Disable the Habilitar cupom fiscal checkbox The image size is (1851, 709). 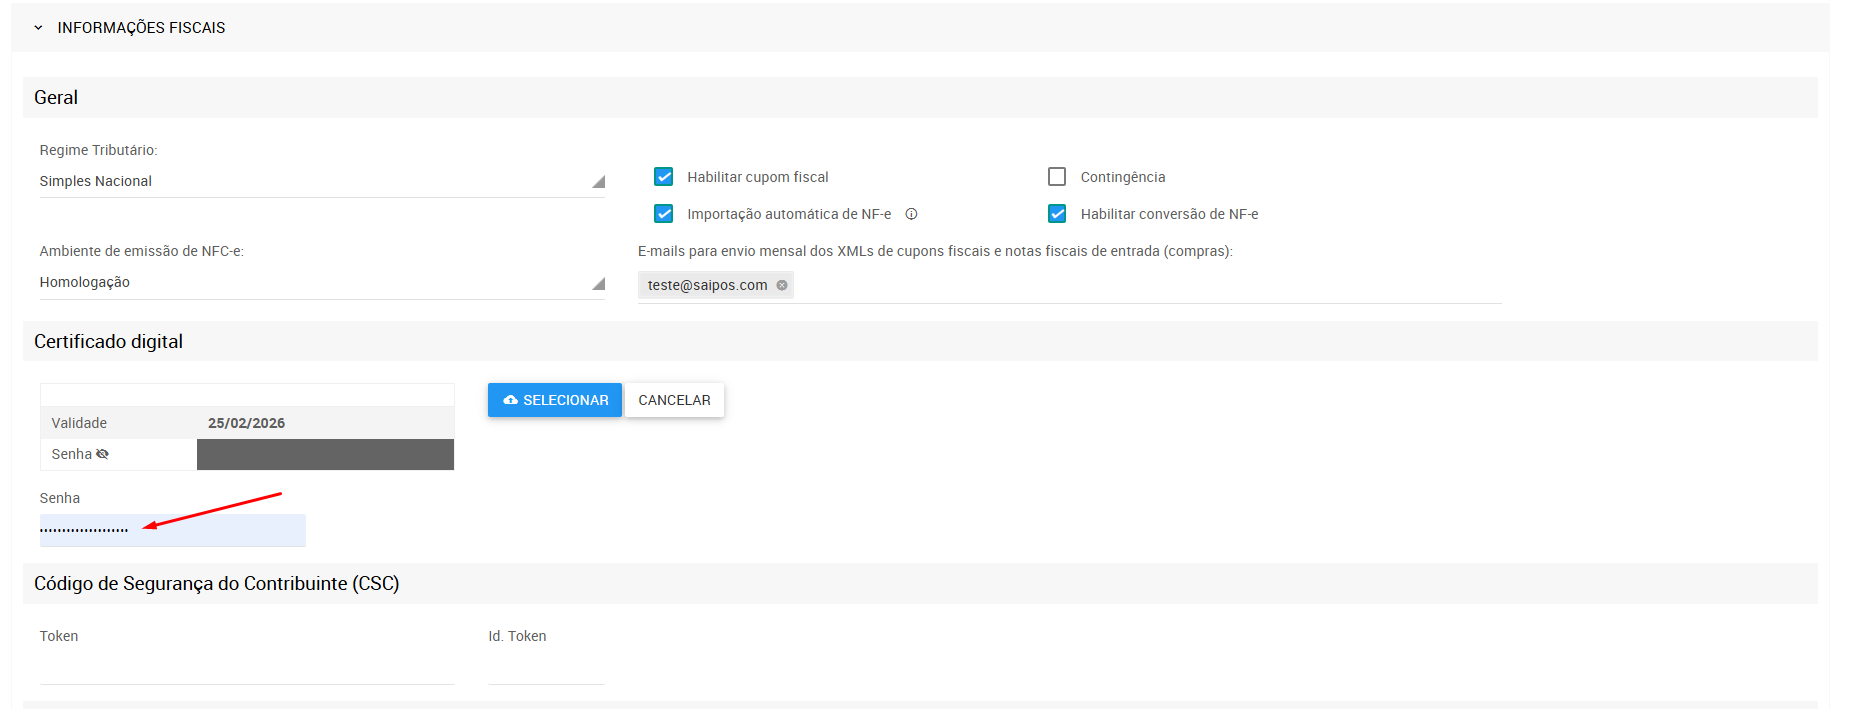click(x=664, y=177)
